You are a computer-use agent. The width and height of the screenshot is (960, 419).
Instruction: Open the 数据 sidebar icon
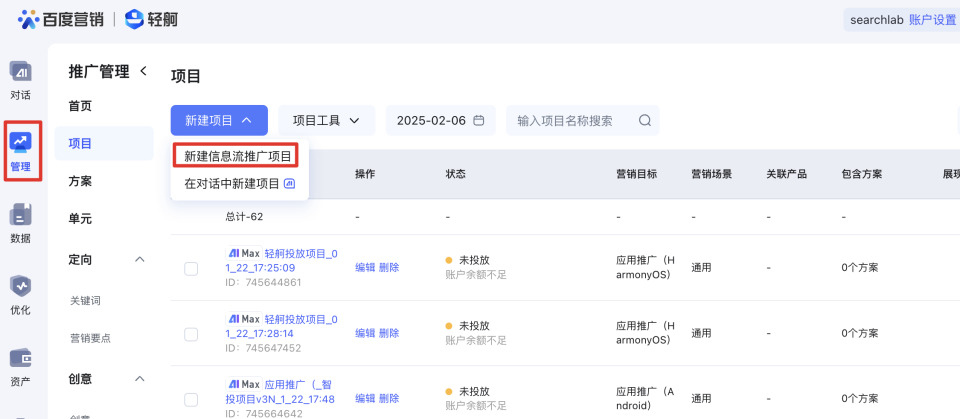[20, 222]
